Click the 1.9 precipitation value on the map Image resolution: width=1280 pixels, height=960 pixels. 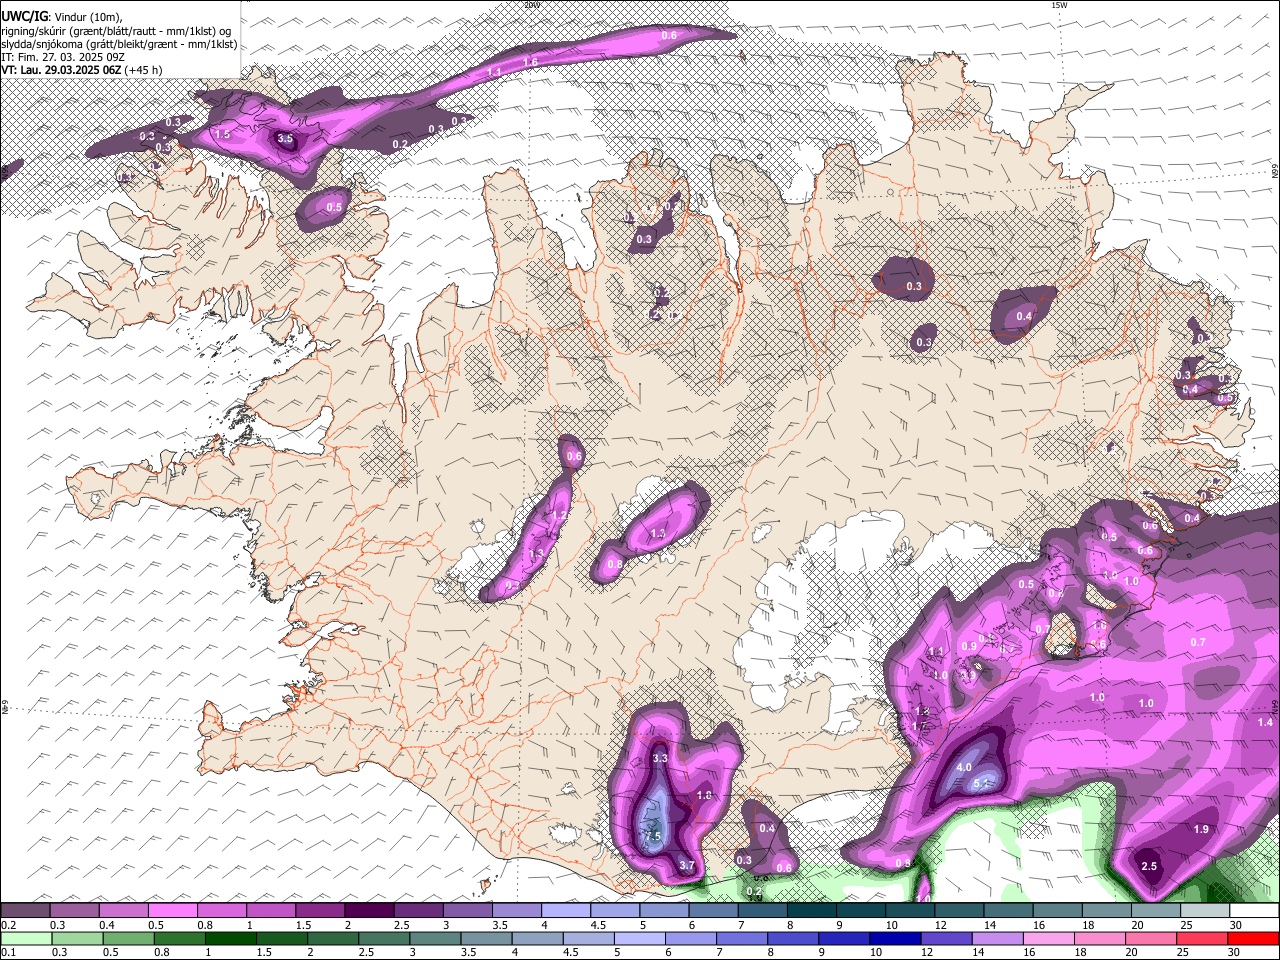tap(1201, 829)
